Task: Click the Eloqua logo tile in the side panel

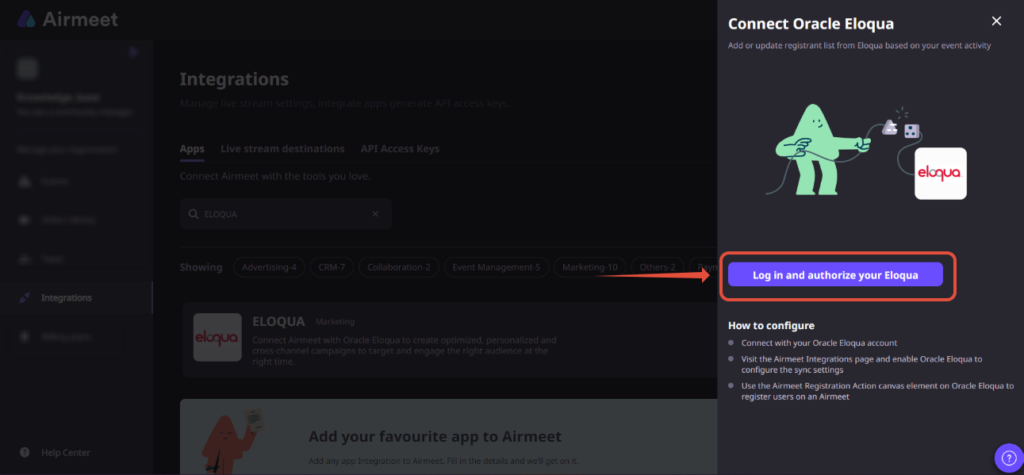Action: tap(940, 173)
